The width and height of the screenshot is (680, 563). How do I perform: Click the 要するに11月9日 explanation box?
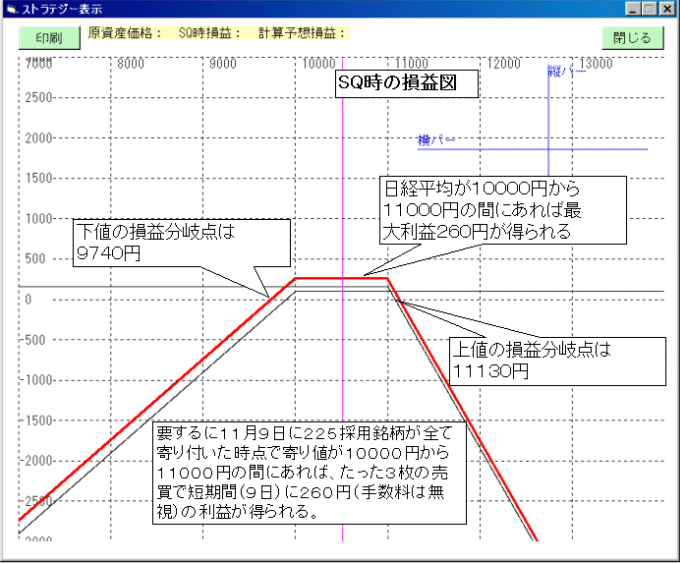click(310, 473)
